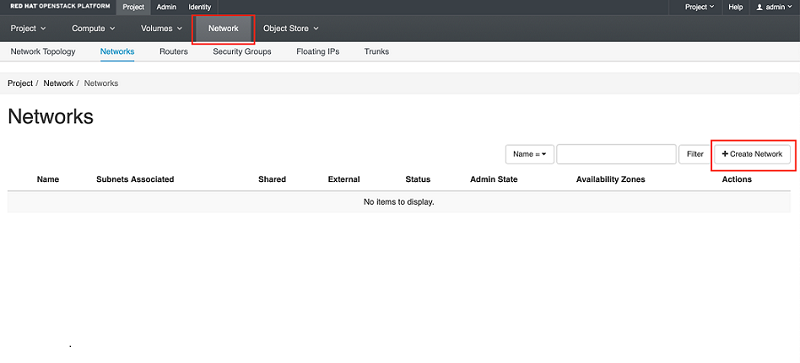Go to the Routers tab
This screenshot has height=363, width=800.
tap(173, 52)
